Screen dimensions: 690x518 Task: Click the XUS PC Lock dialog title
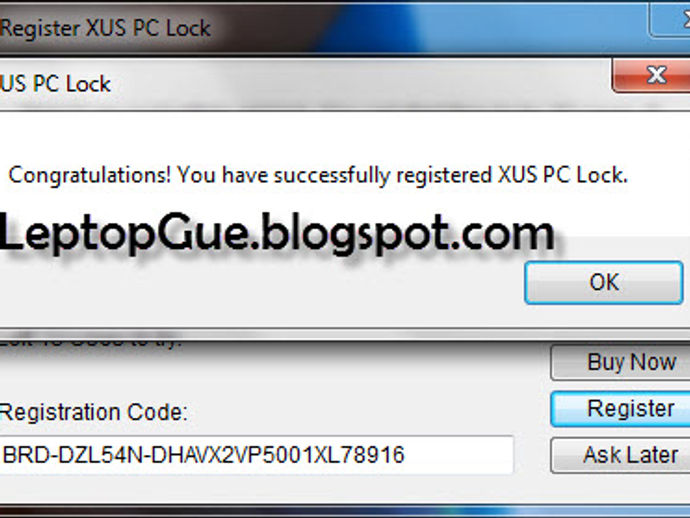(x=55, y=84)
